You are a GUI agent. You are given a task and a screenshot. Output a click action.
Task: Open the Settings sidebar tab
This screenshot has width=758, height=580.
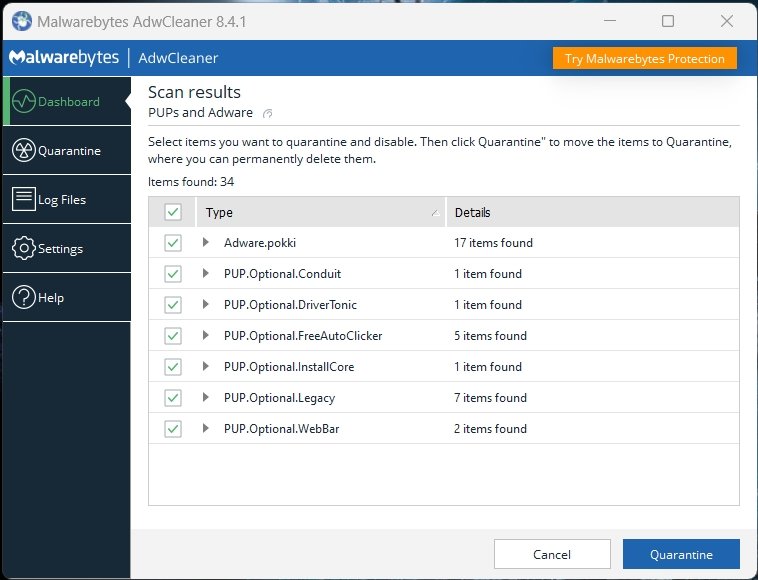pyautogui.click(x=67, y=248)
